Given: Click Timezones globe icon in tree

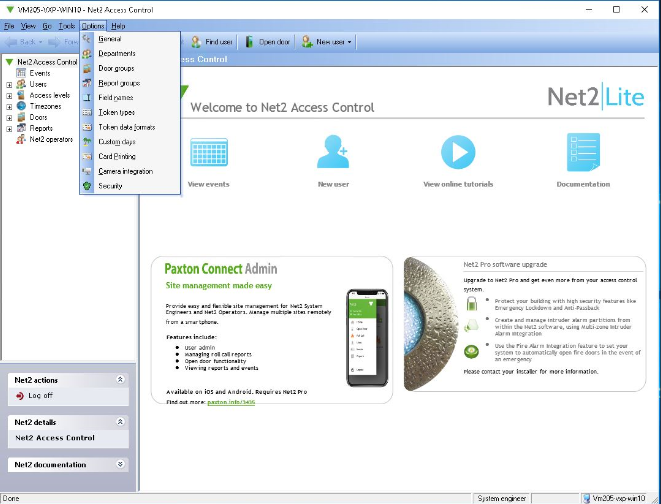Looking at the screenshot, I should [x=21, y=106].
